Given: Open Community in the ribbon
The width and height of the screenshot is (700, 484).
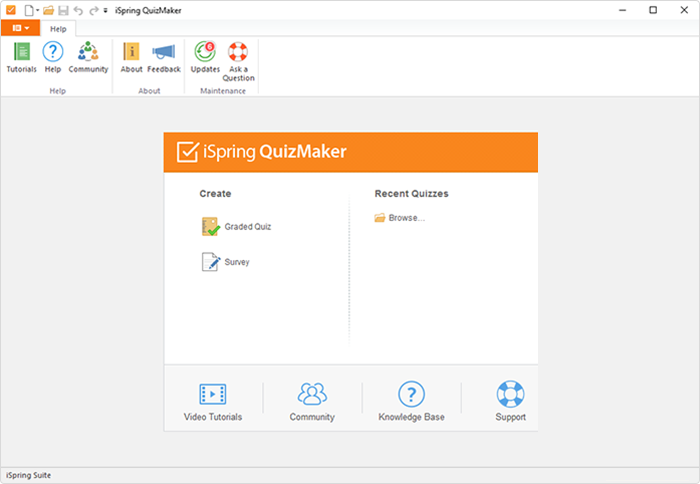Looking at the screenshot, I should [88, 57].
